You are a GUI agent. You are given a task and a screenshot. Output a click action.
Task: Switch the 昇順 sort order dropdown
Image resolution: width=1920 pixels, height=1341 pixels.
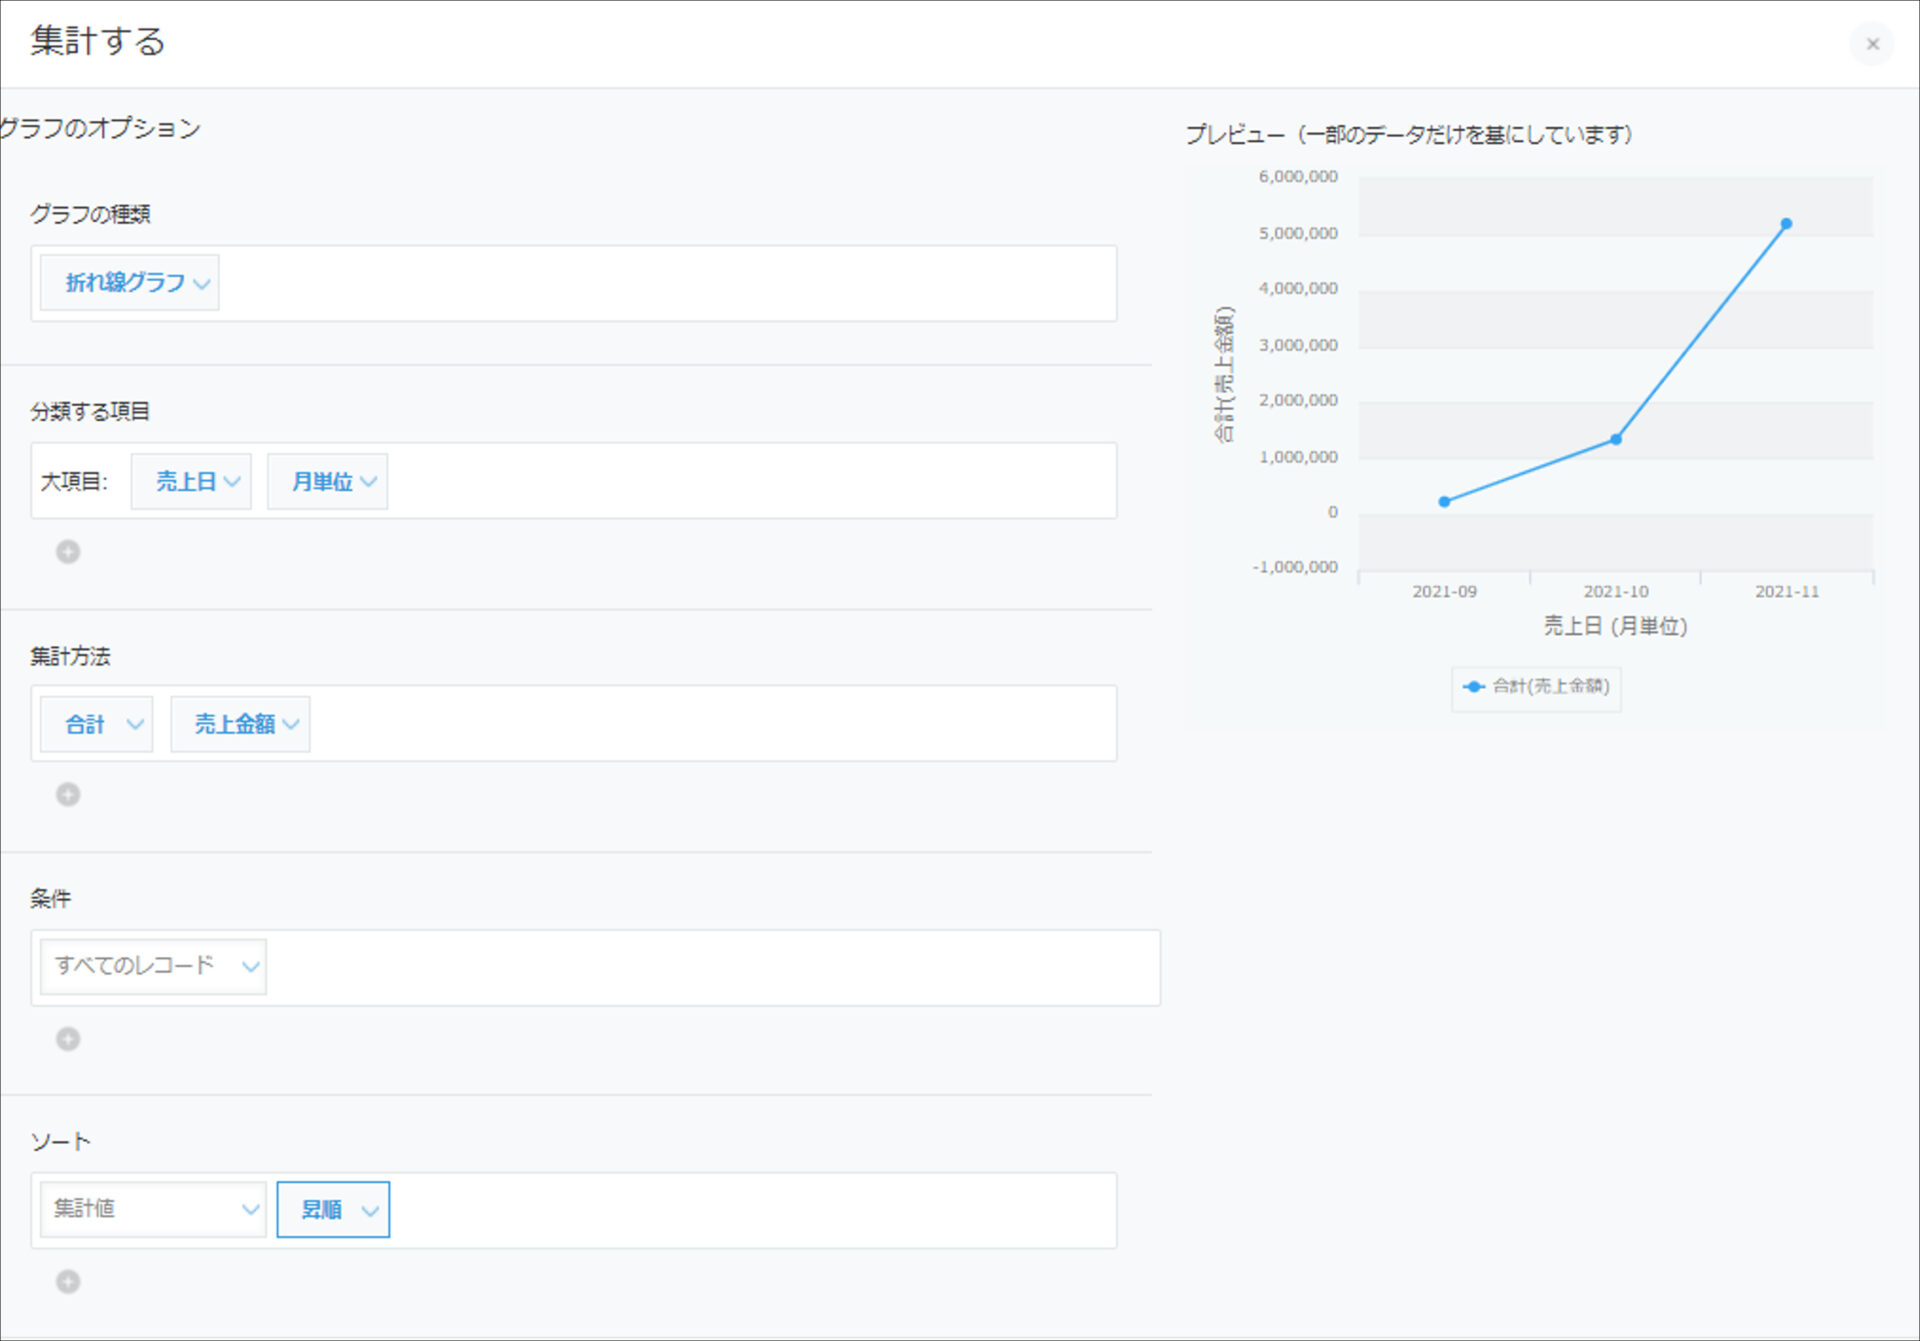pyautogui.click(x=333, y=1210)
